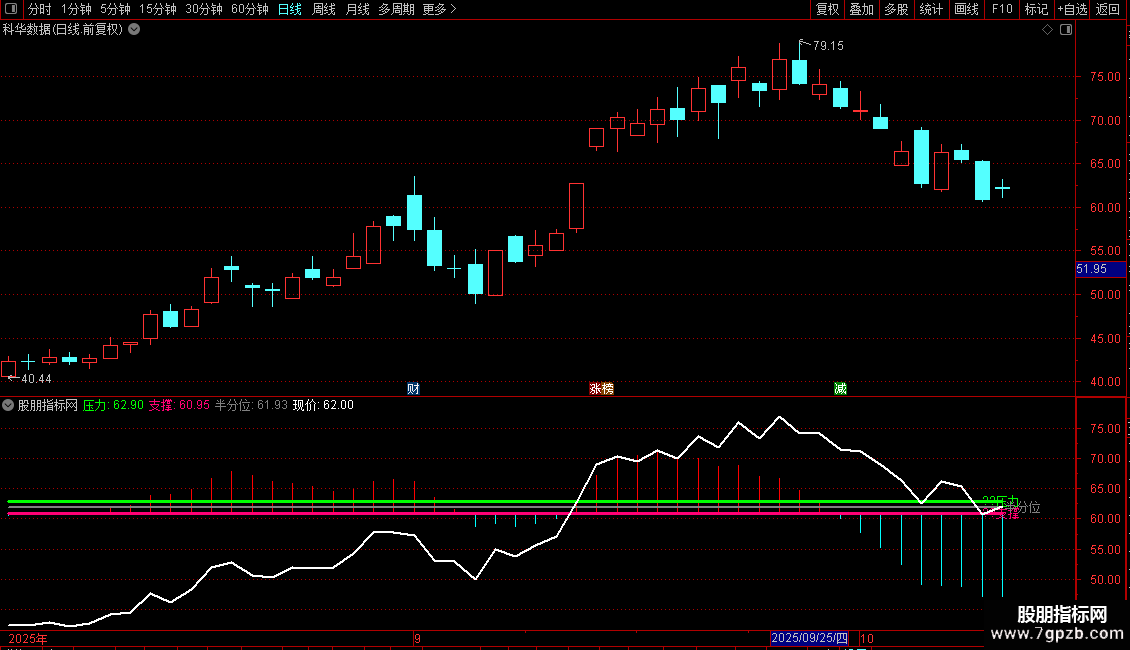Image resolution: width=1130 pixels, height=650 pixels.
Task: Click the 79.15 high price label
Action: pyautogui.click(x=828, y=46)
